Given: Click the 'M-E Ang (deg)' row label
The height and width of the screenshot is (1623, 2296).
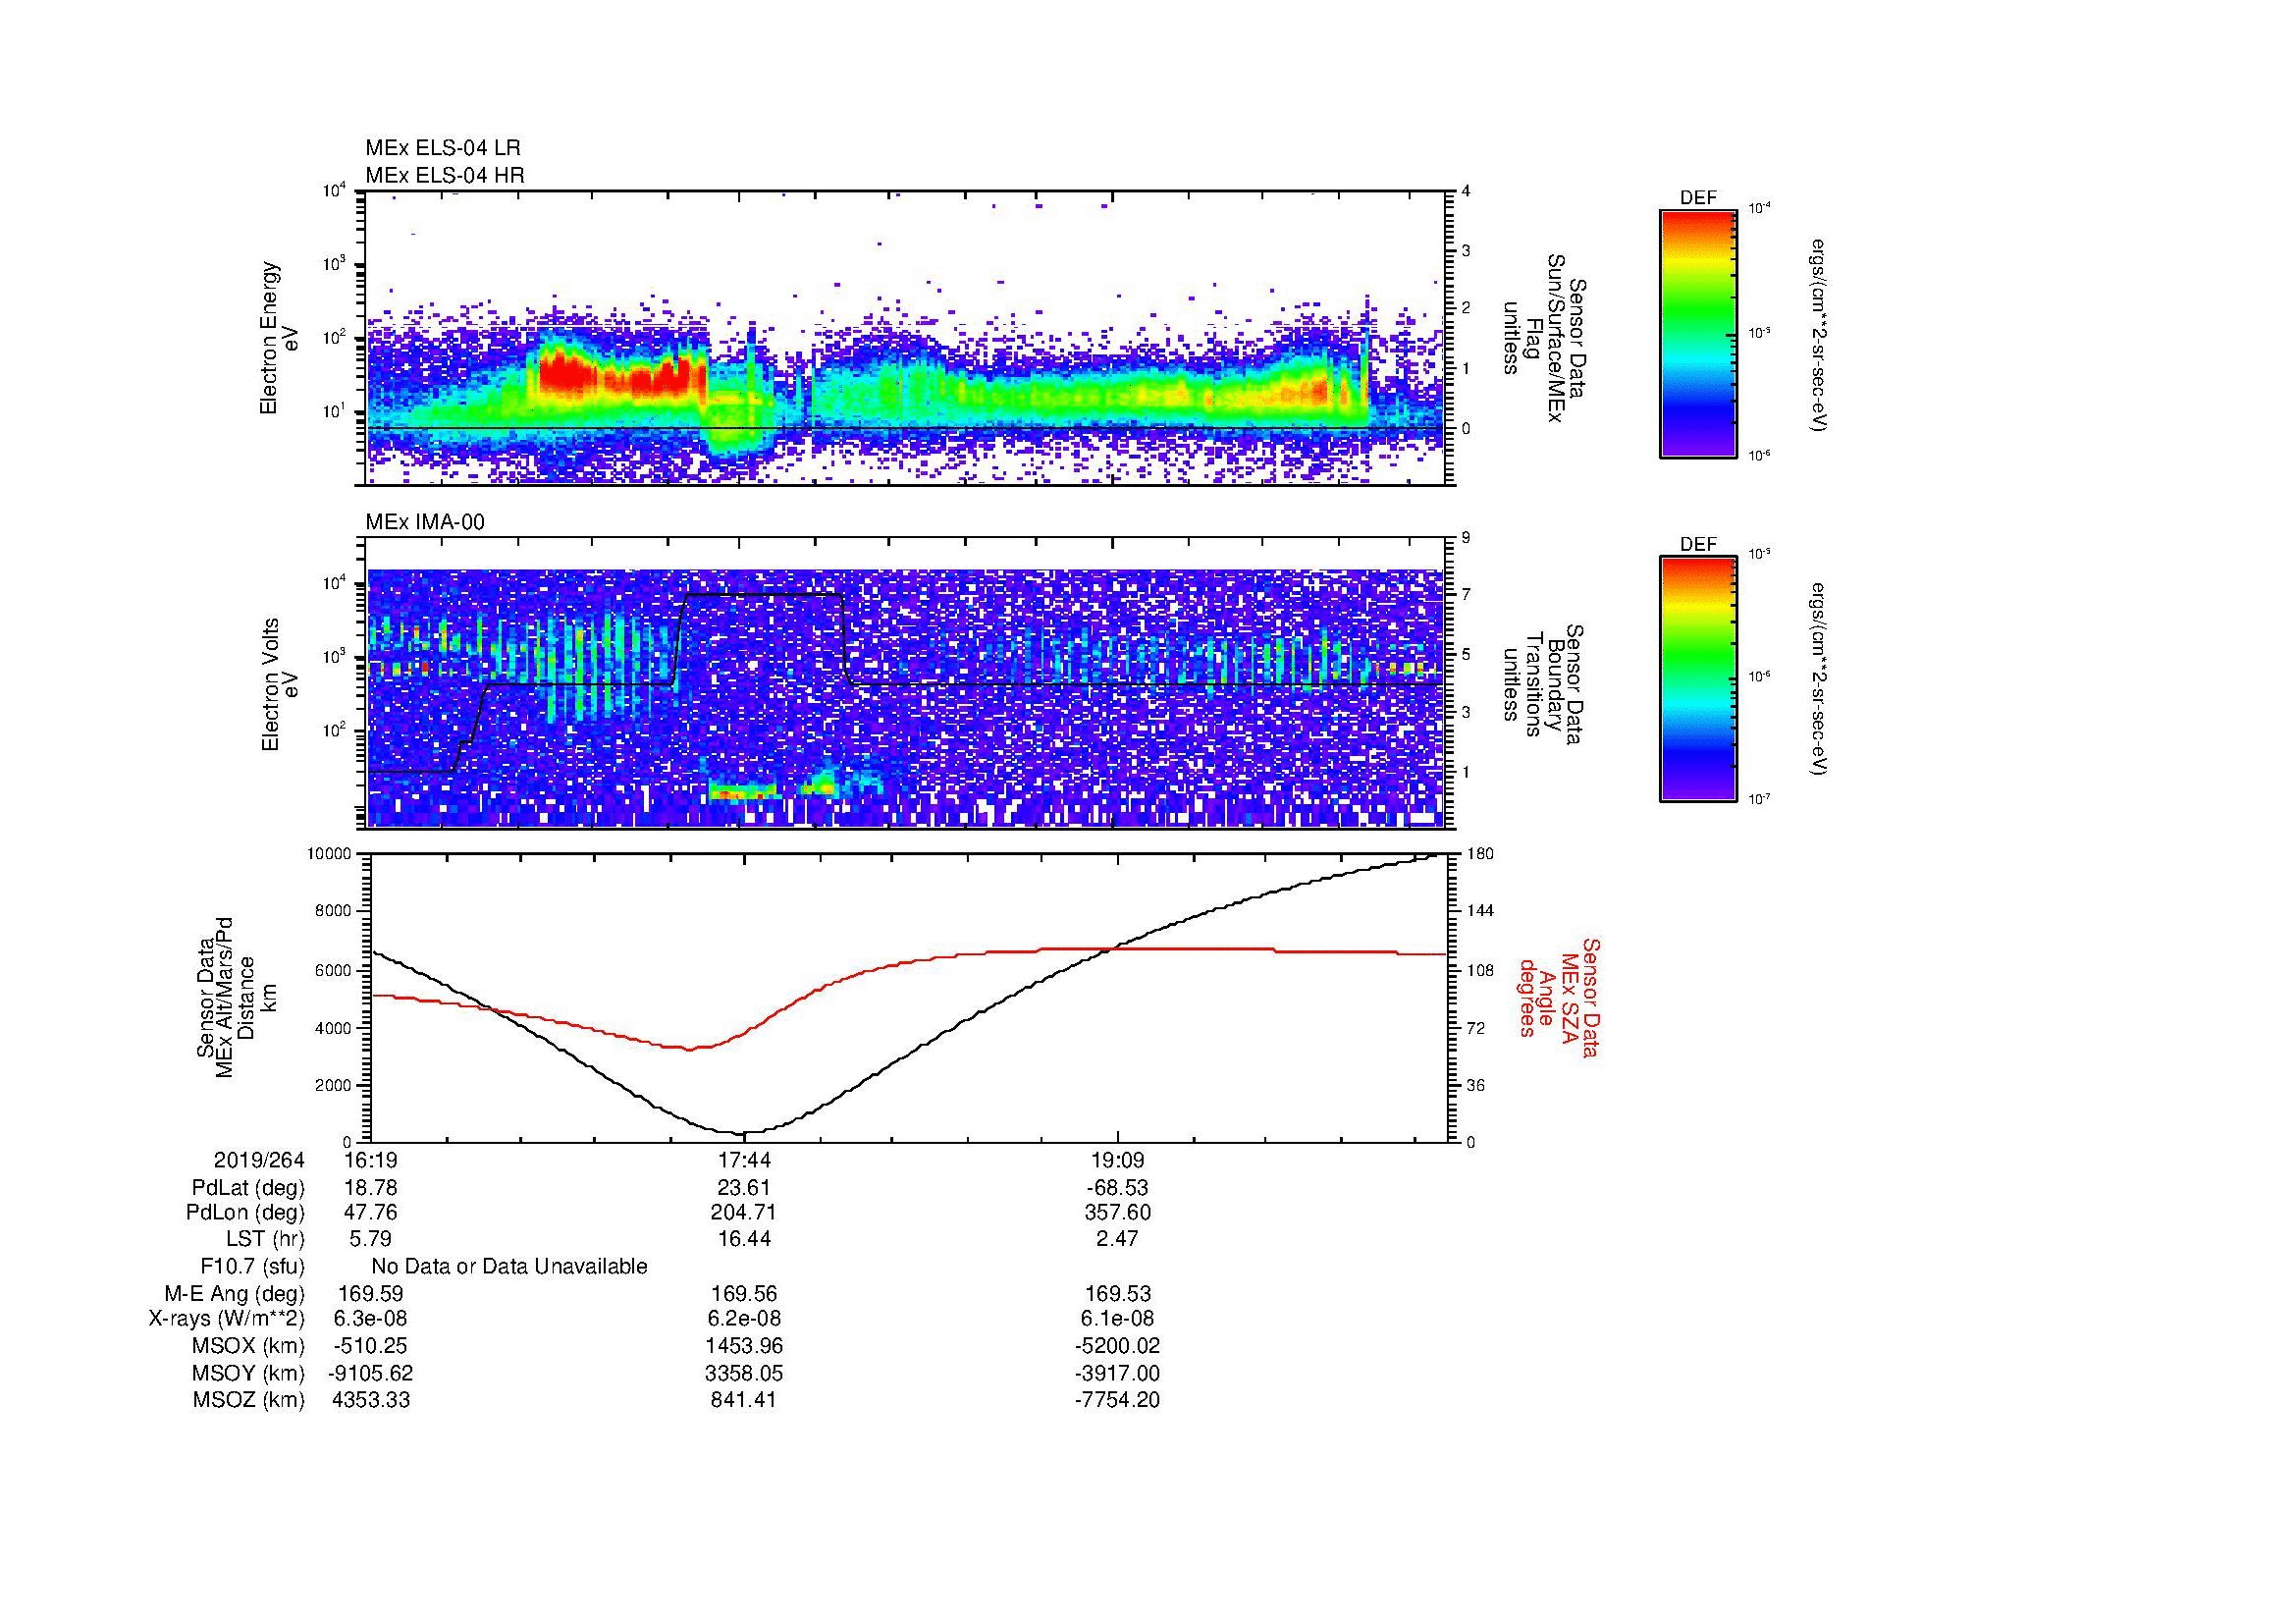Looking at the screenshot, I should pos(234,1294).
